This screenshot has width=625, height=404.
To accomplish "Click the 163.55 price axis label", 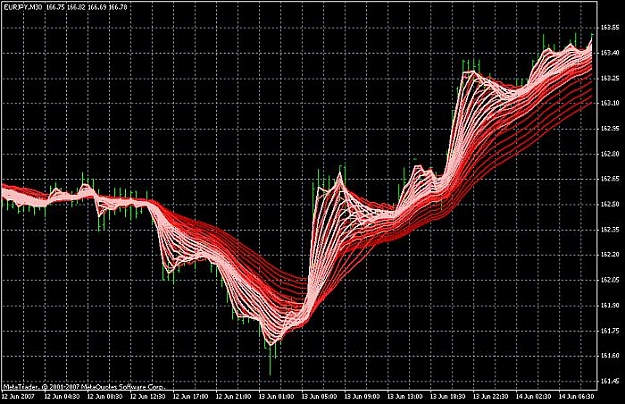I will coord(610,27).
